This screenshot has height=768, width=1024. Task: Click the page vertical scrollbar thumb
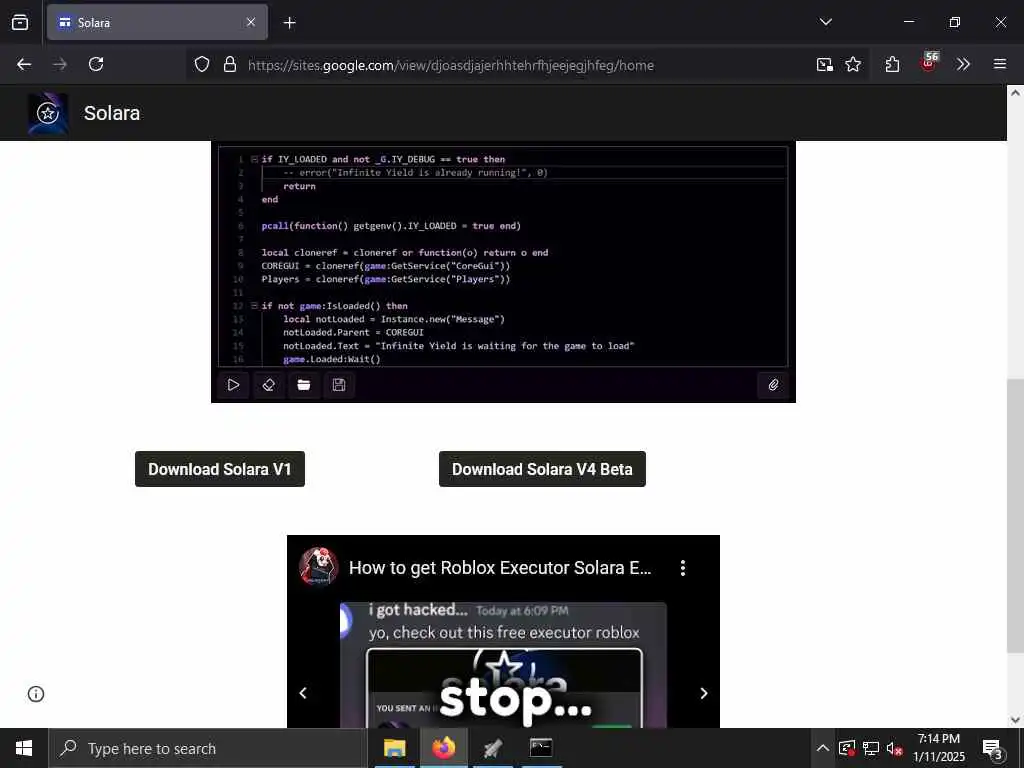1015,515
